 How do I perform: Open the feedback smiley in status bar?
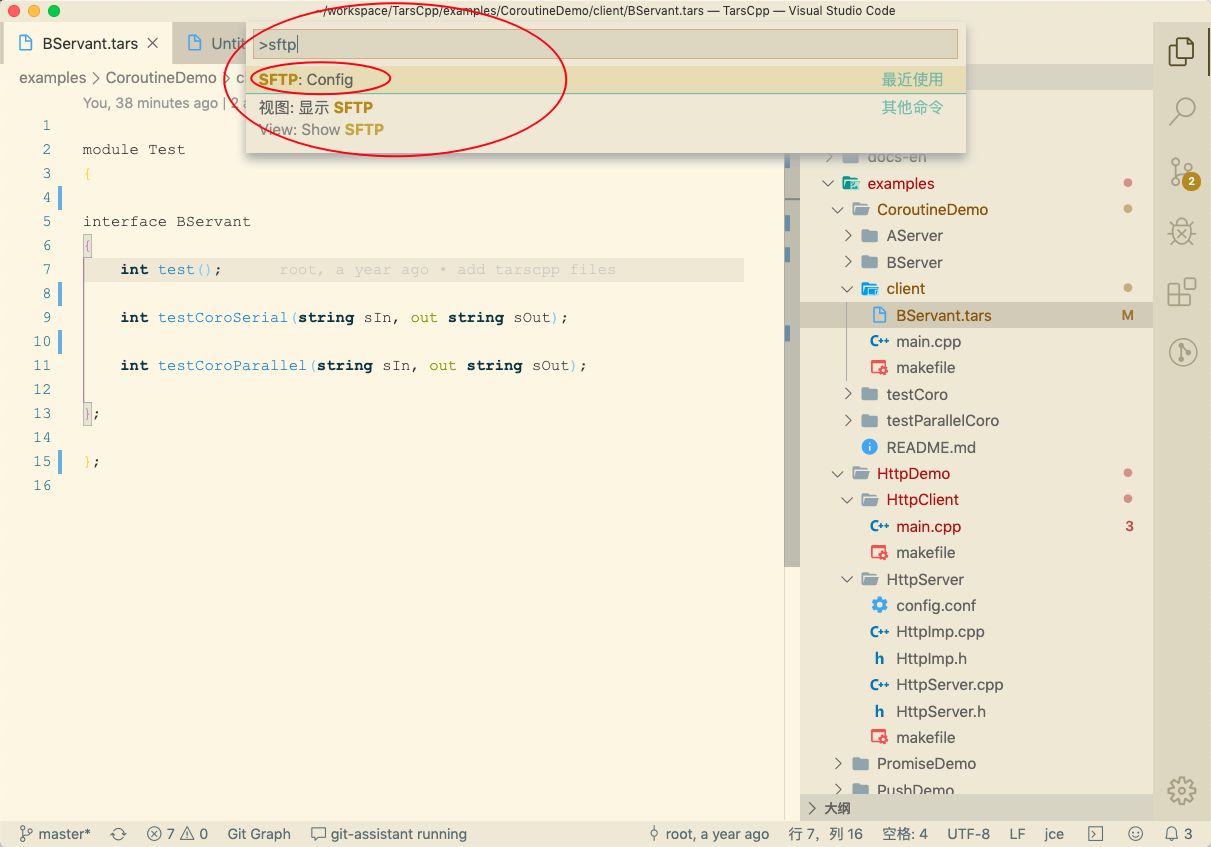(x=1136, y=833)
